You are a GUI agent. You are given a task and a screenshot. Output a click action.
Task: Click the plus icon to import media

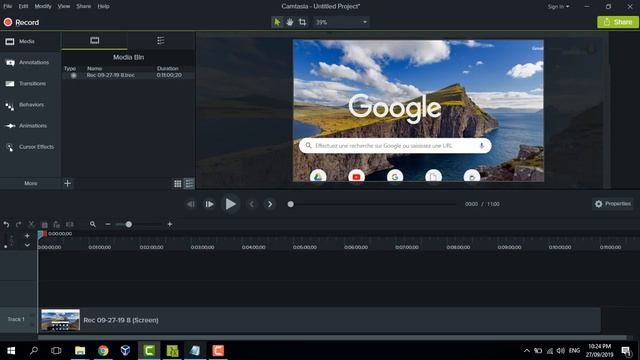(68, 183)
